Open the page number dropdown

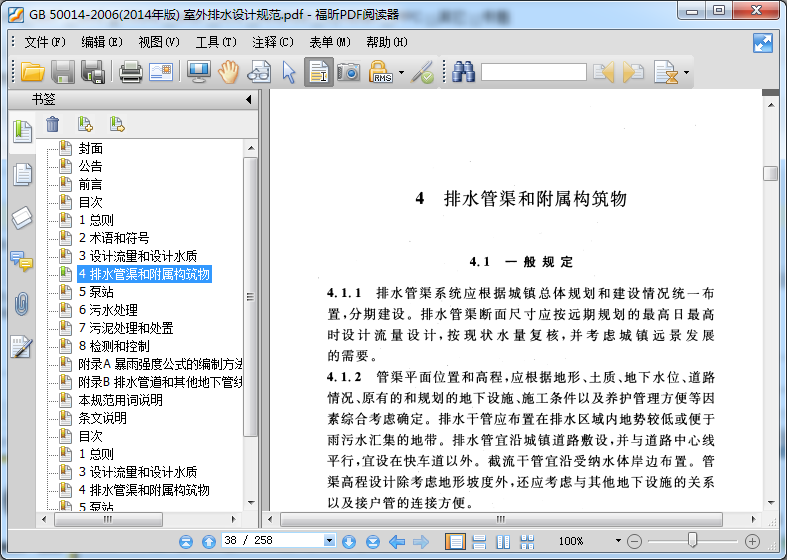click(x=329, y=541)
